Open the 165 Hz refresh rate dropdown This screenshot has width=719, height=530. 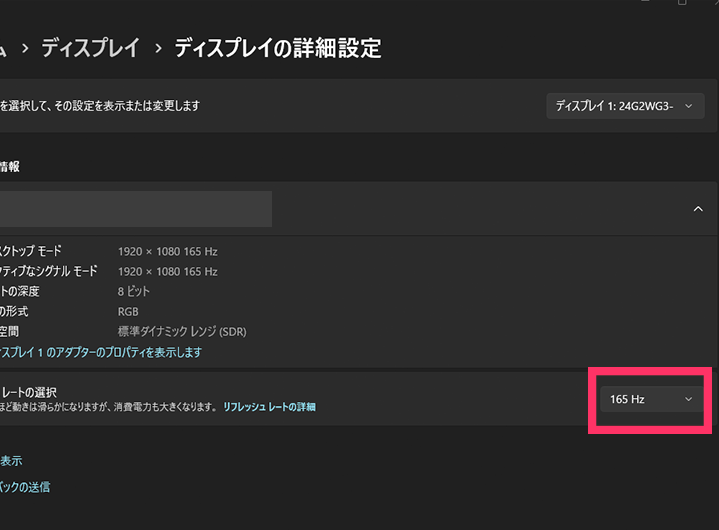pos(650,399)
